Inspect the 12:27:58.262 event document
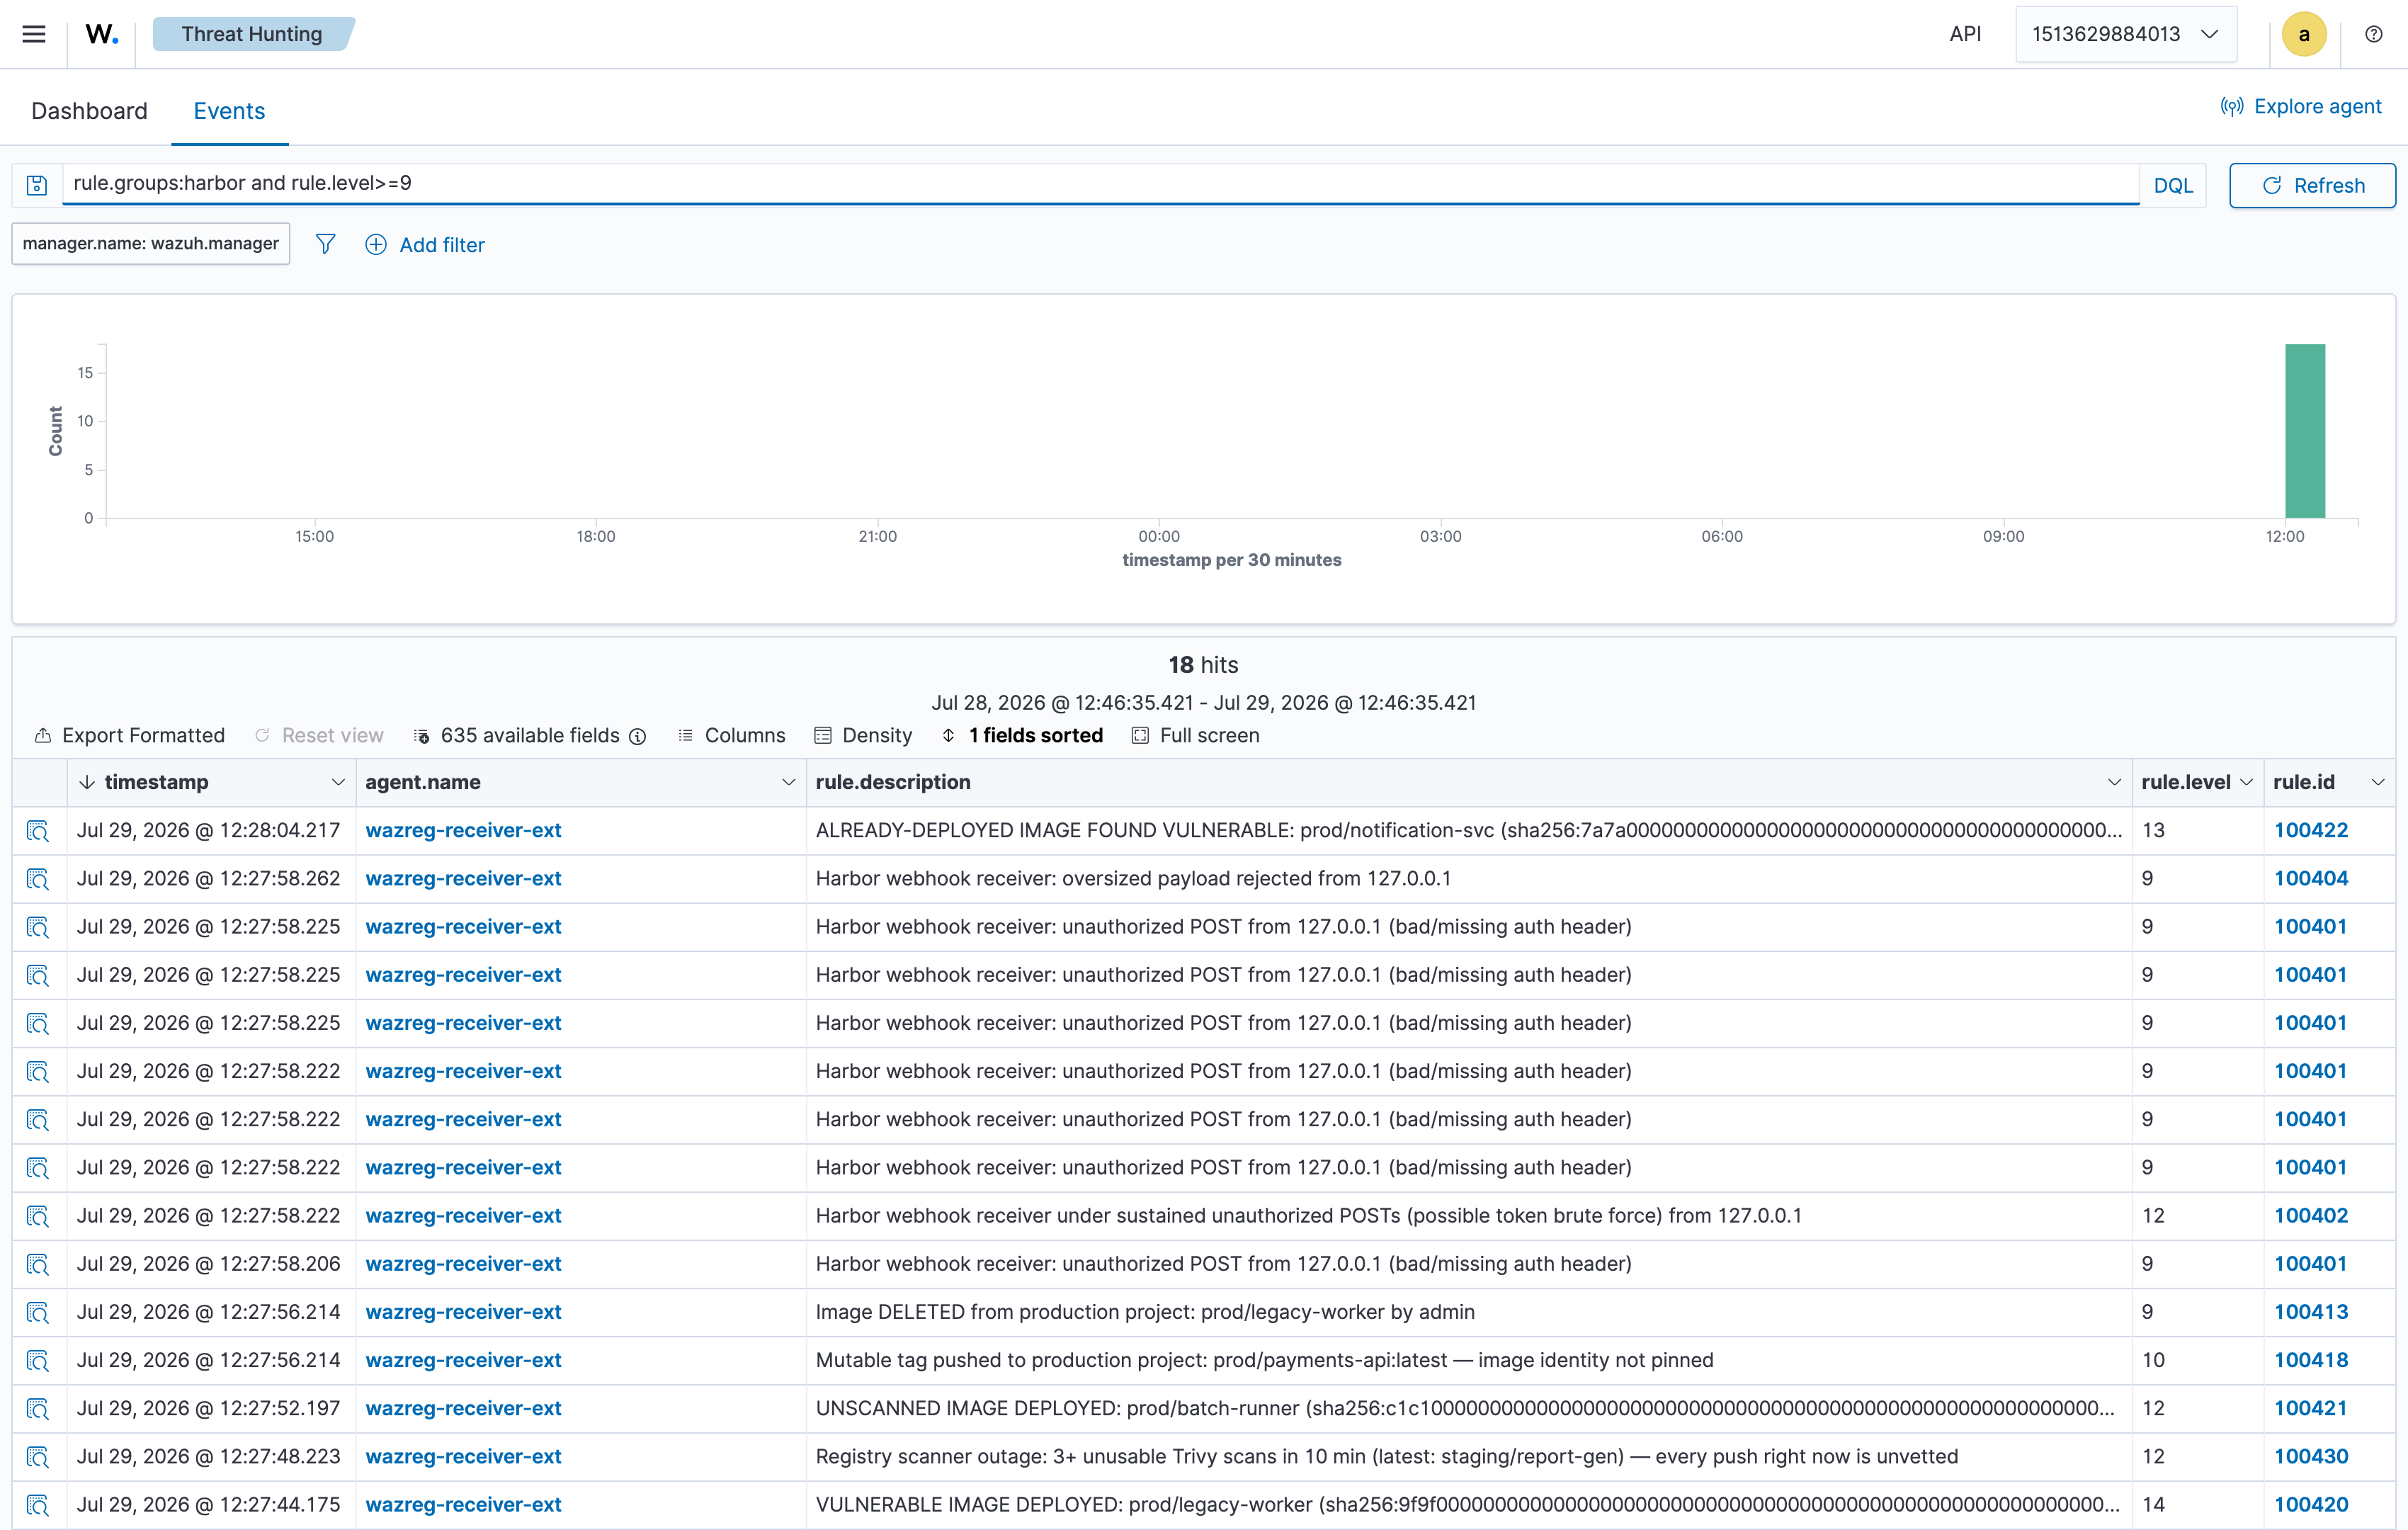The image size is (2408, 1530). [x=38, y=879]
